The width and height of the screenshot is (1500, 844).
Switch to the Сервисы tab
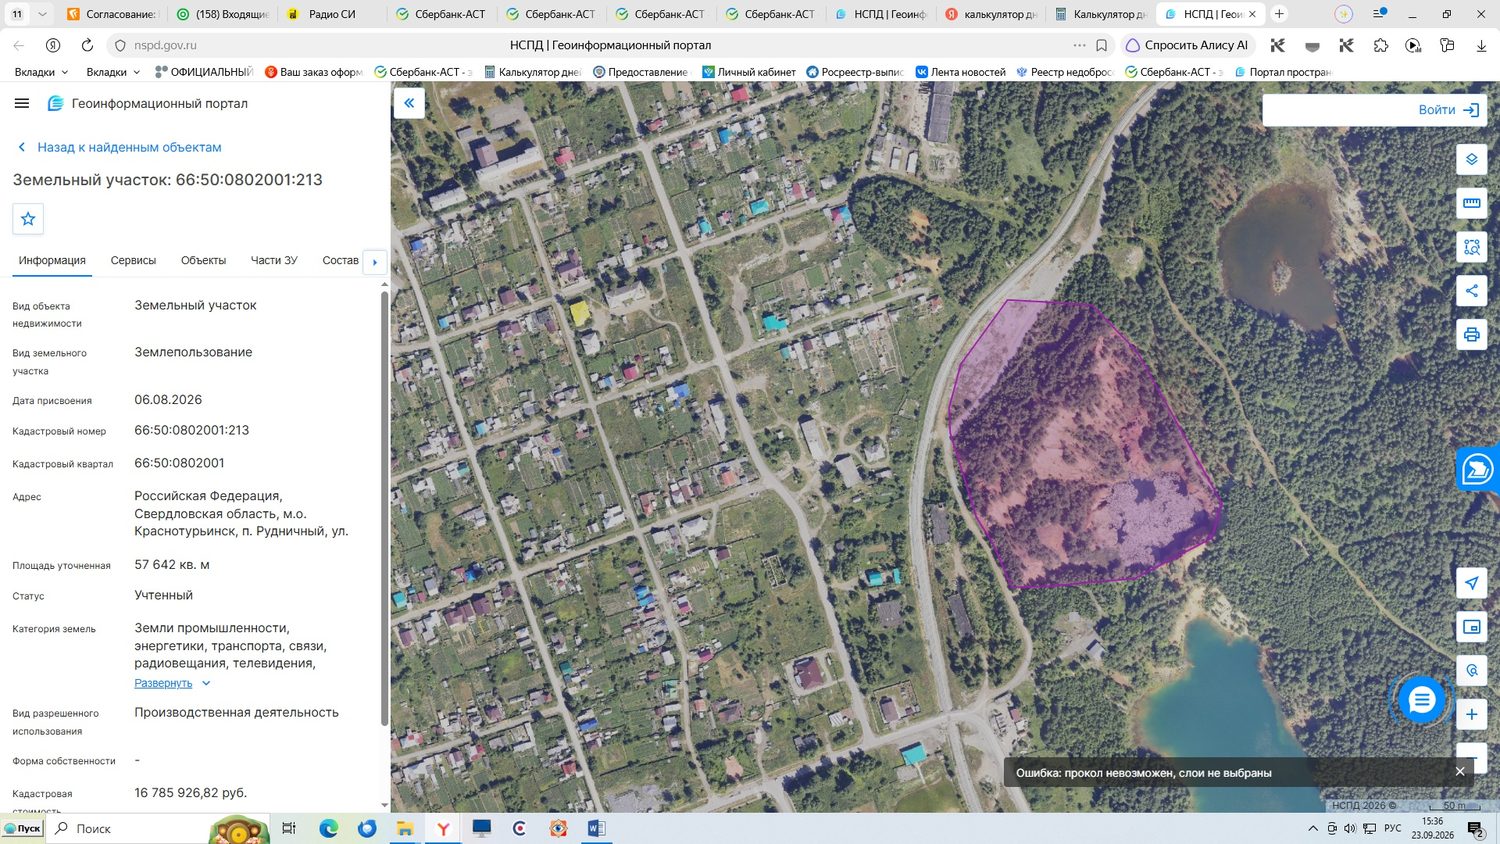133,260
